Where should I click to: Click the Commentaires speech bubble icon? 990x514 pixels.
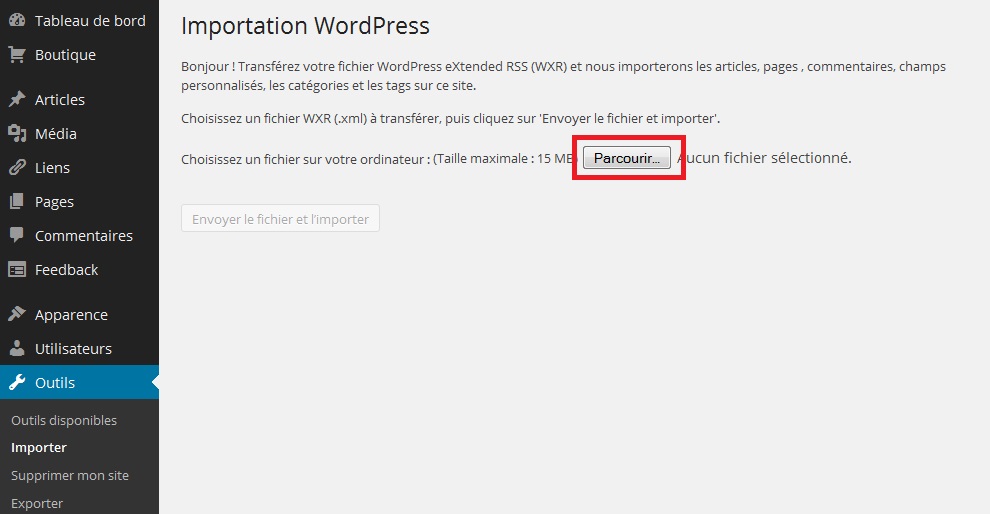(17, 236)
